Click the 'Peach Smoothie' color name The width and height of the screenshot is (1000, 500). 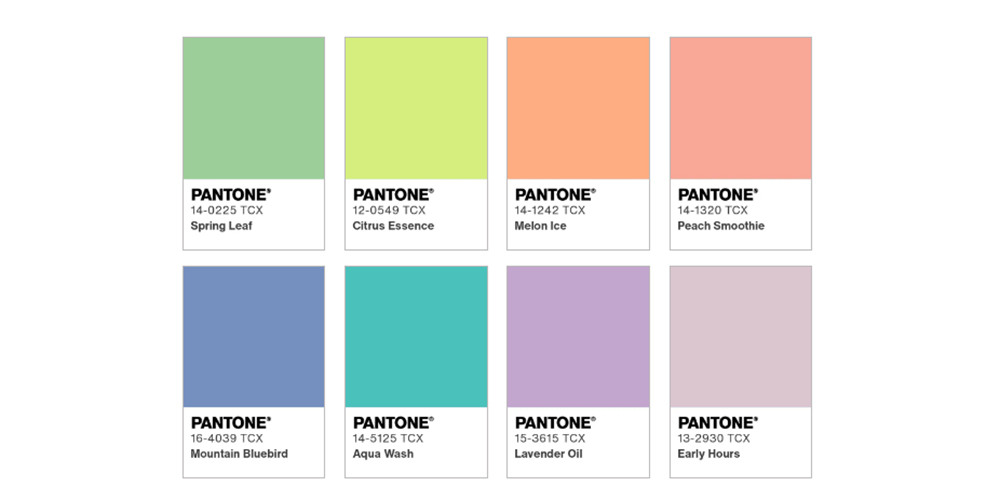point(721,226)
